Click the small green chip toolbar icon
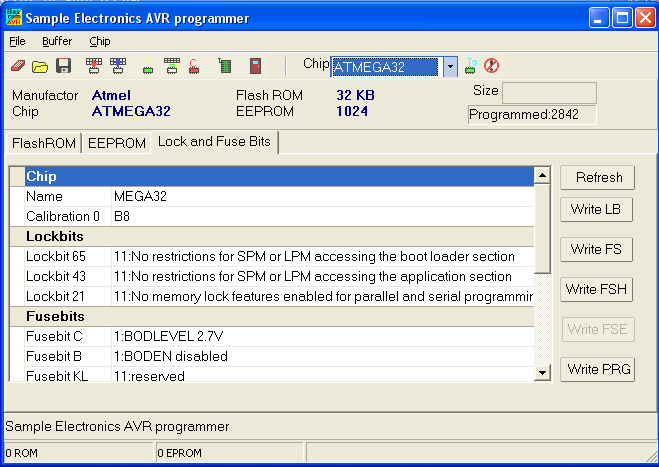This screenshot has height=467, width=659. coord(148,68)
